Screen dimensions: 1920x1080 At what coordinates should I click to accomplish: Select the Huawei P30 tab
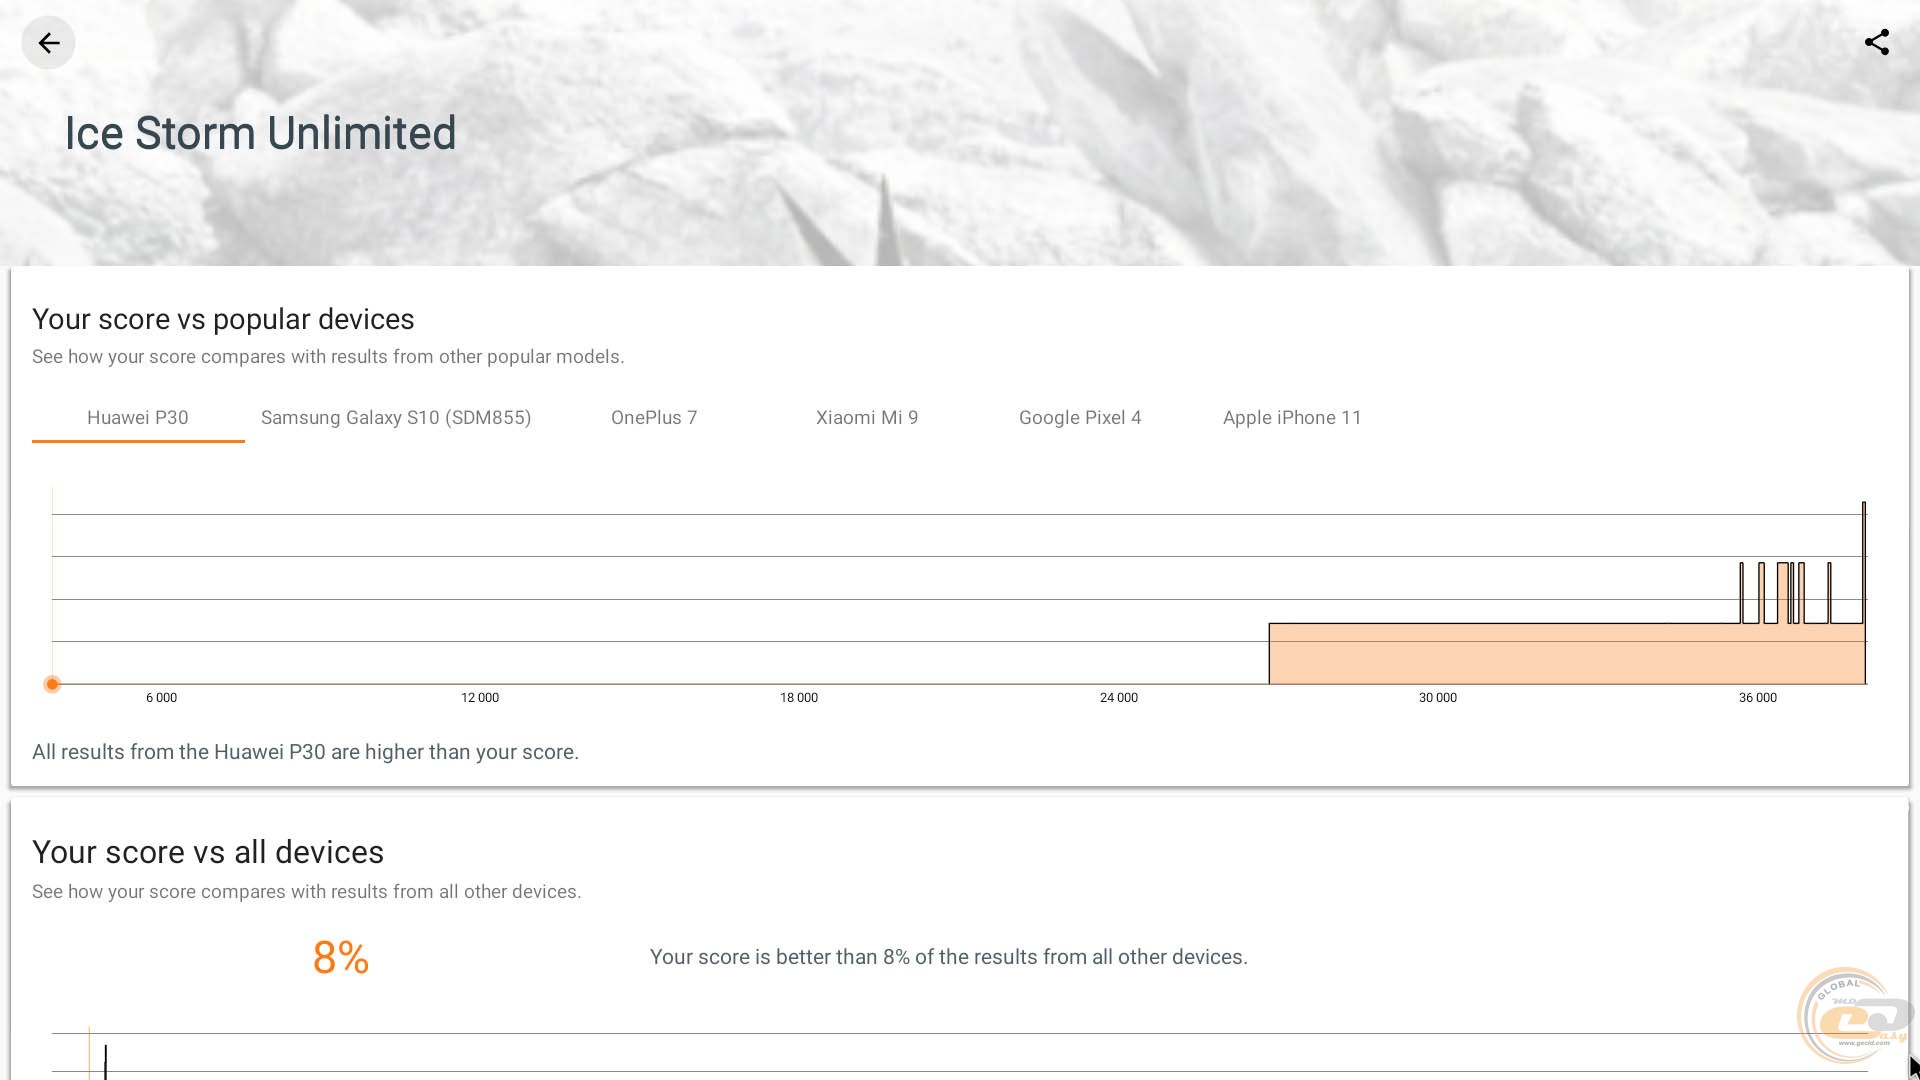pyautogui.click(x=138, y=418)
